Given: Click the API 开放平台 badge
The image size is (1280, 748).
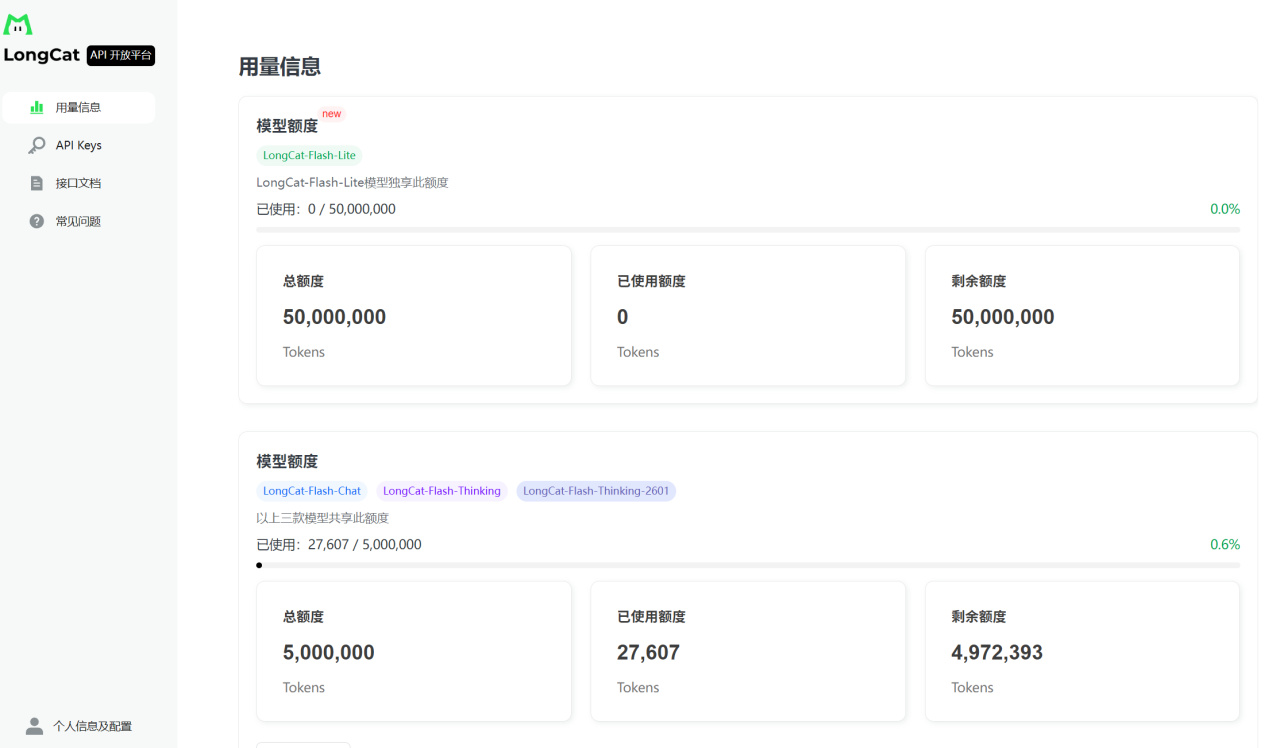Looking at the screenshot, I should tap(121, 56).
